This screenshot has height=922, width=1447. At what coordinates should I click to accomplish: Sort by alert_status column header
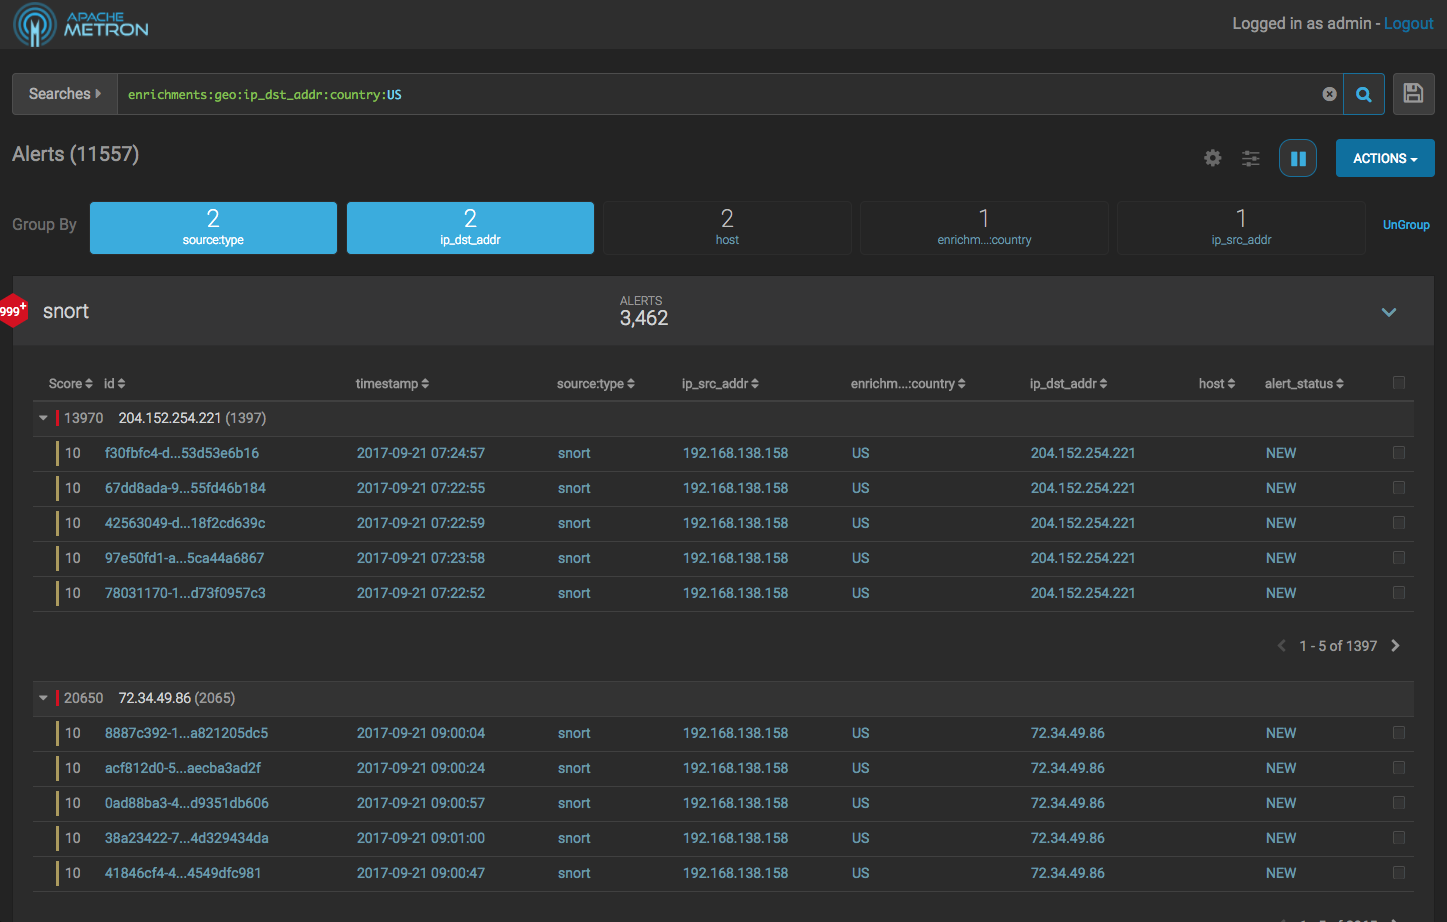pos(1304,384)
